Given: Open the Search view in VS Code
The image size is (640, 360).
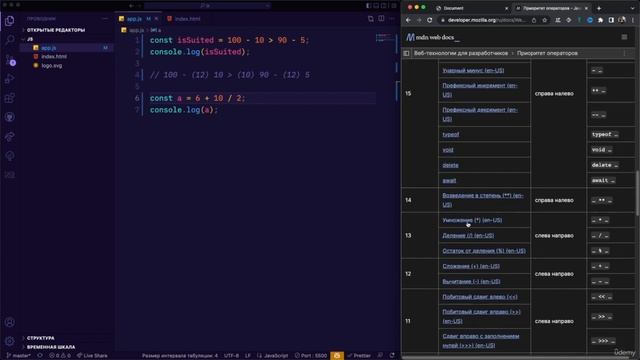Looking at the screenshot, I should pos(9,40).
